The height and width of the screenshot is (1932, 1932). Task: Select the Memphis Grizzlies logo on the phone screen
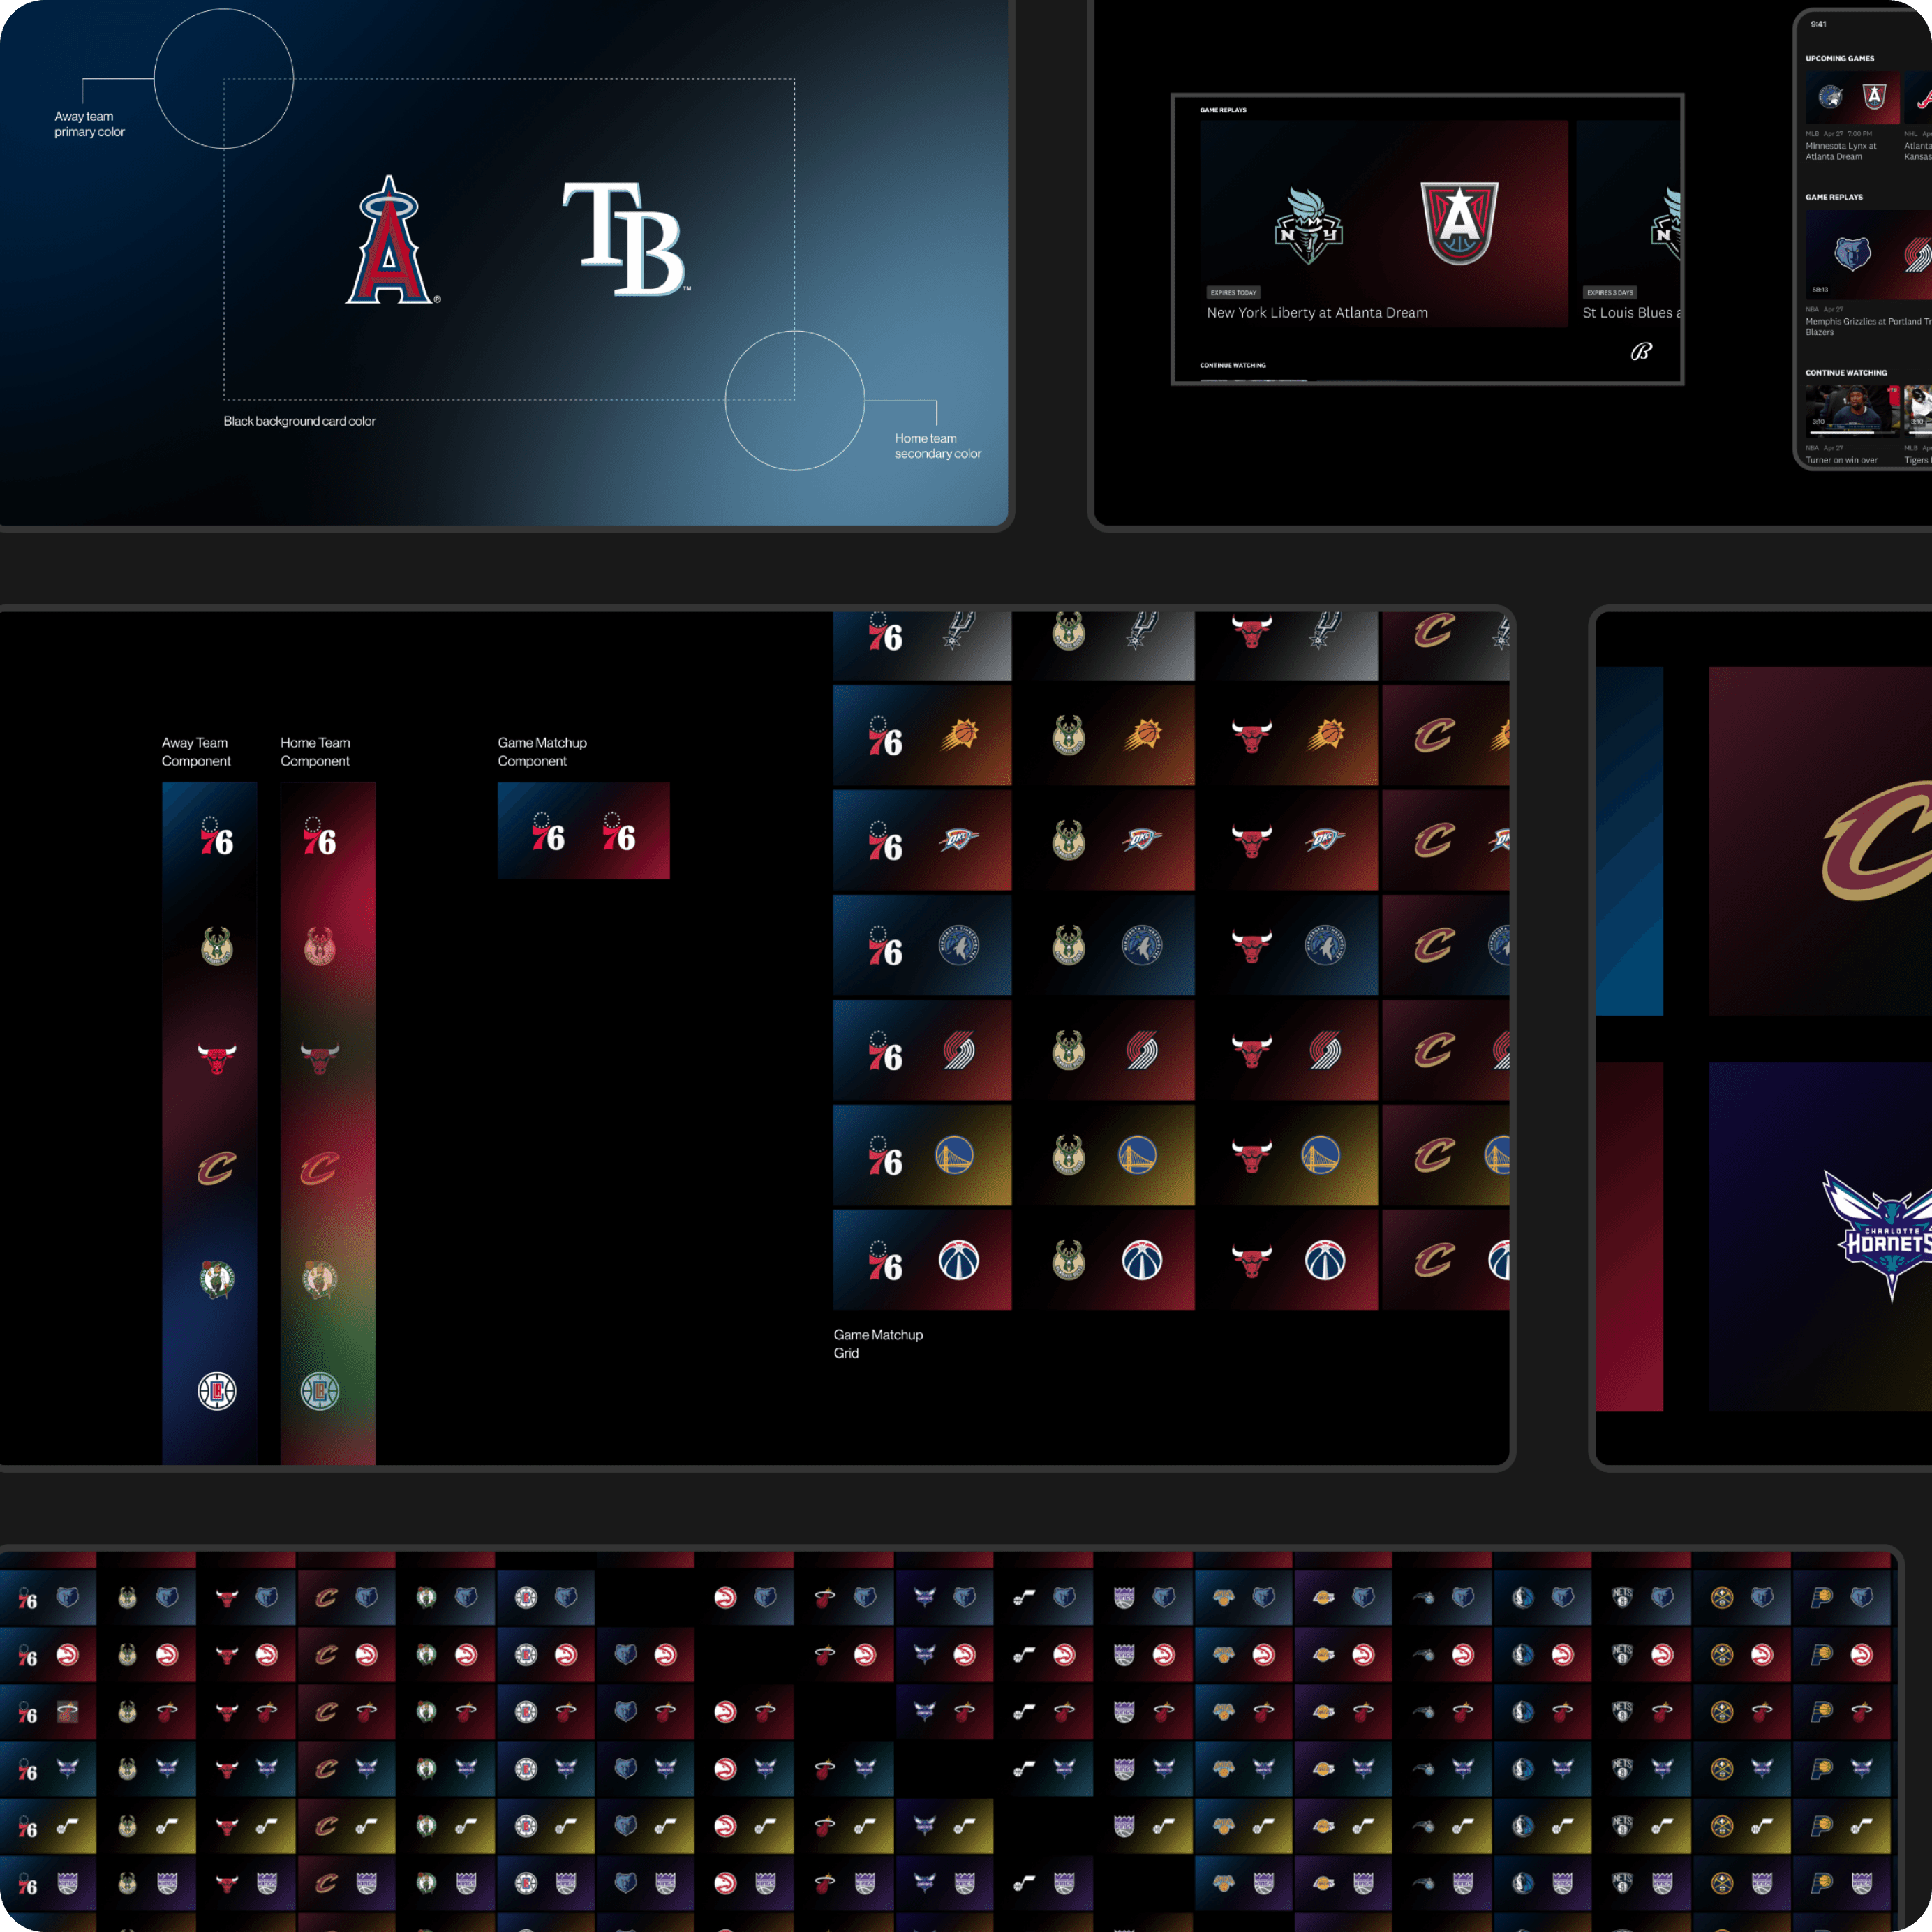coord(1851,253)
